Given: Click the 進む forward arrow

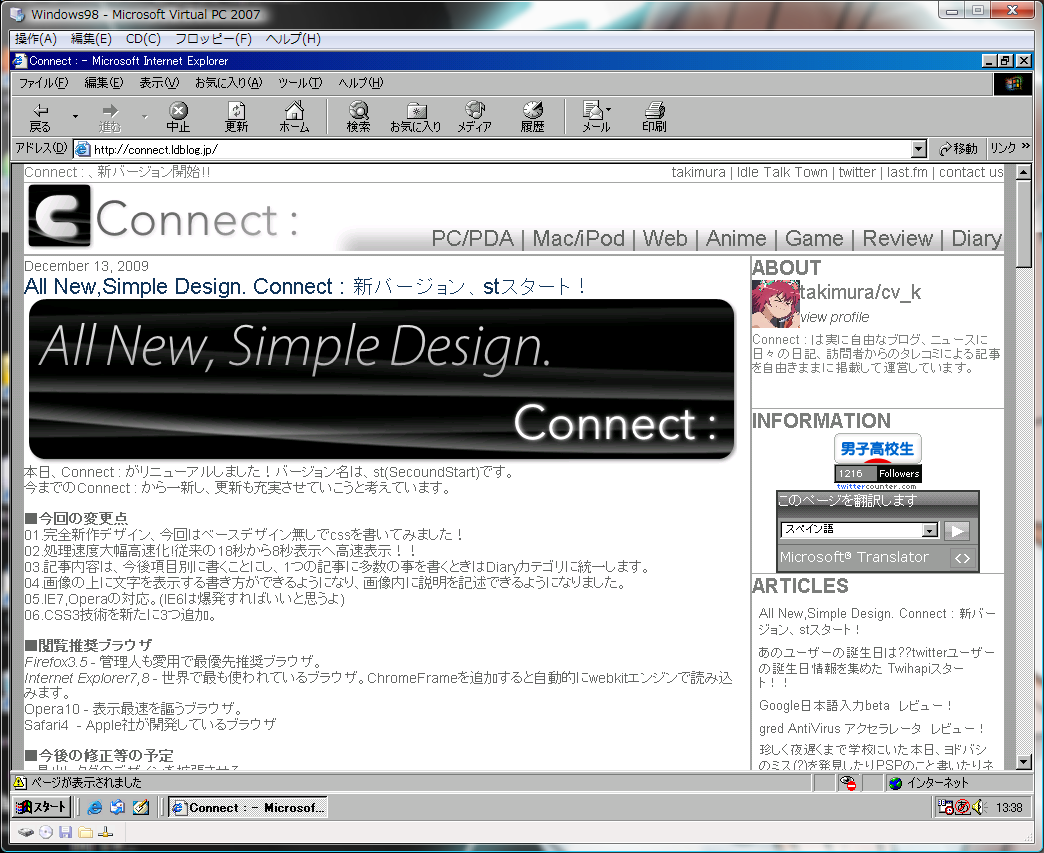Looking at the screenshot, I should (x=110, y=117).
